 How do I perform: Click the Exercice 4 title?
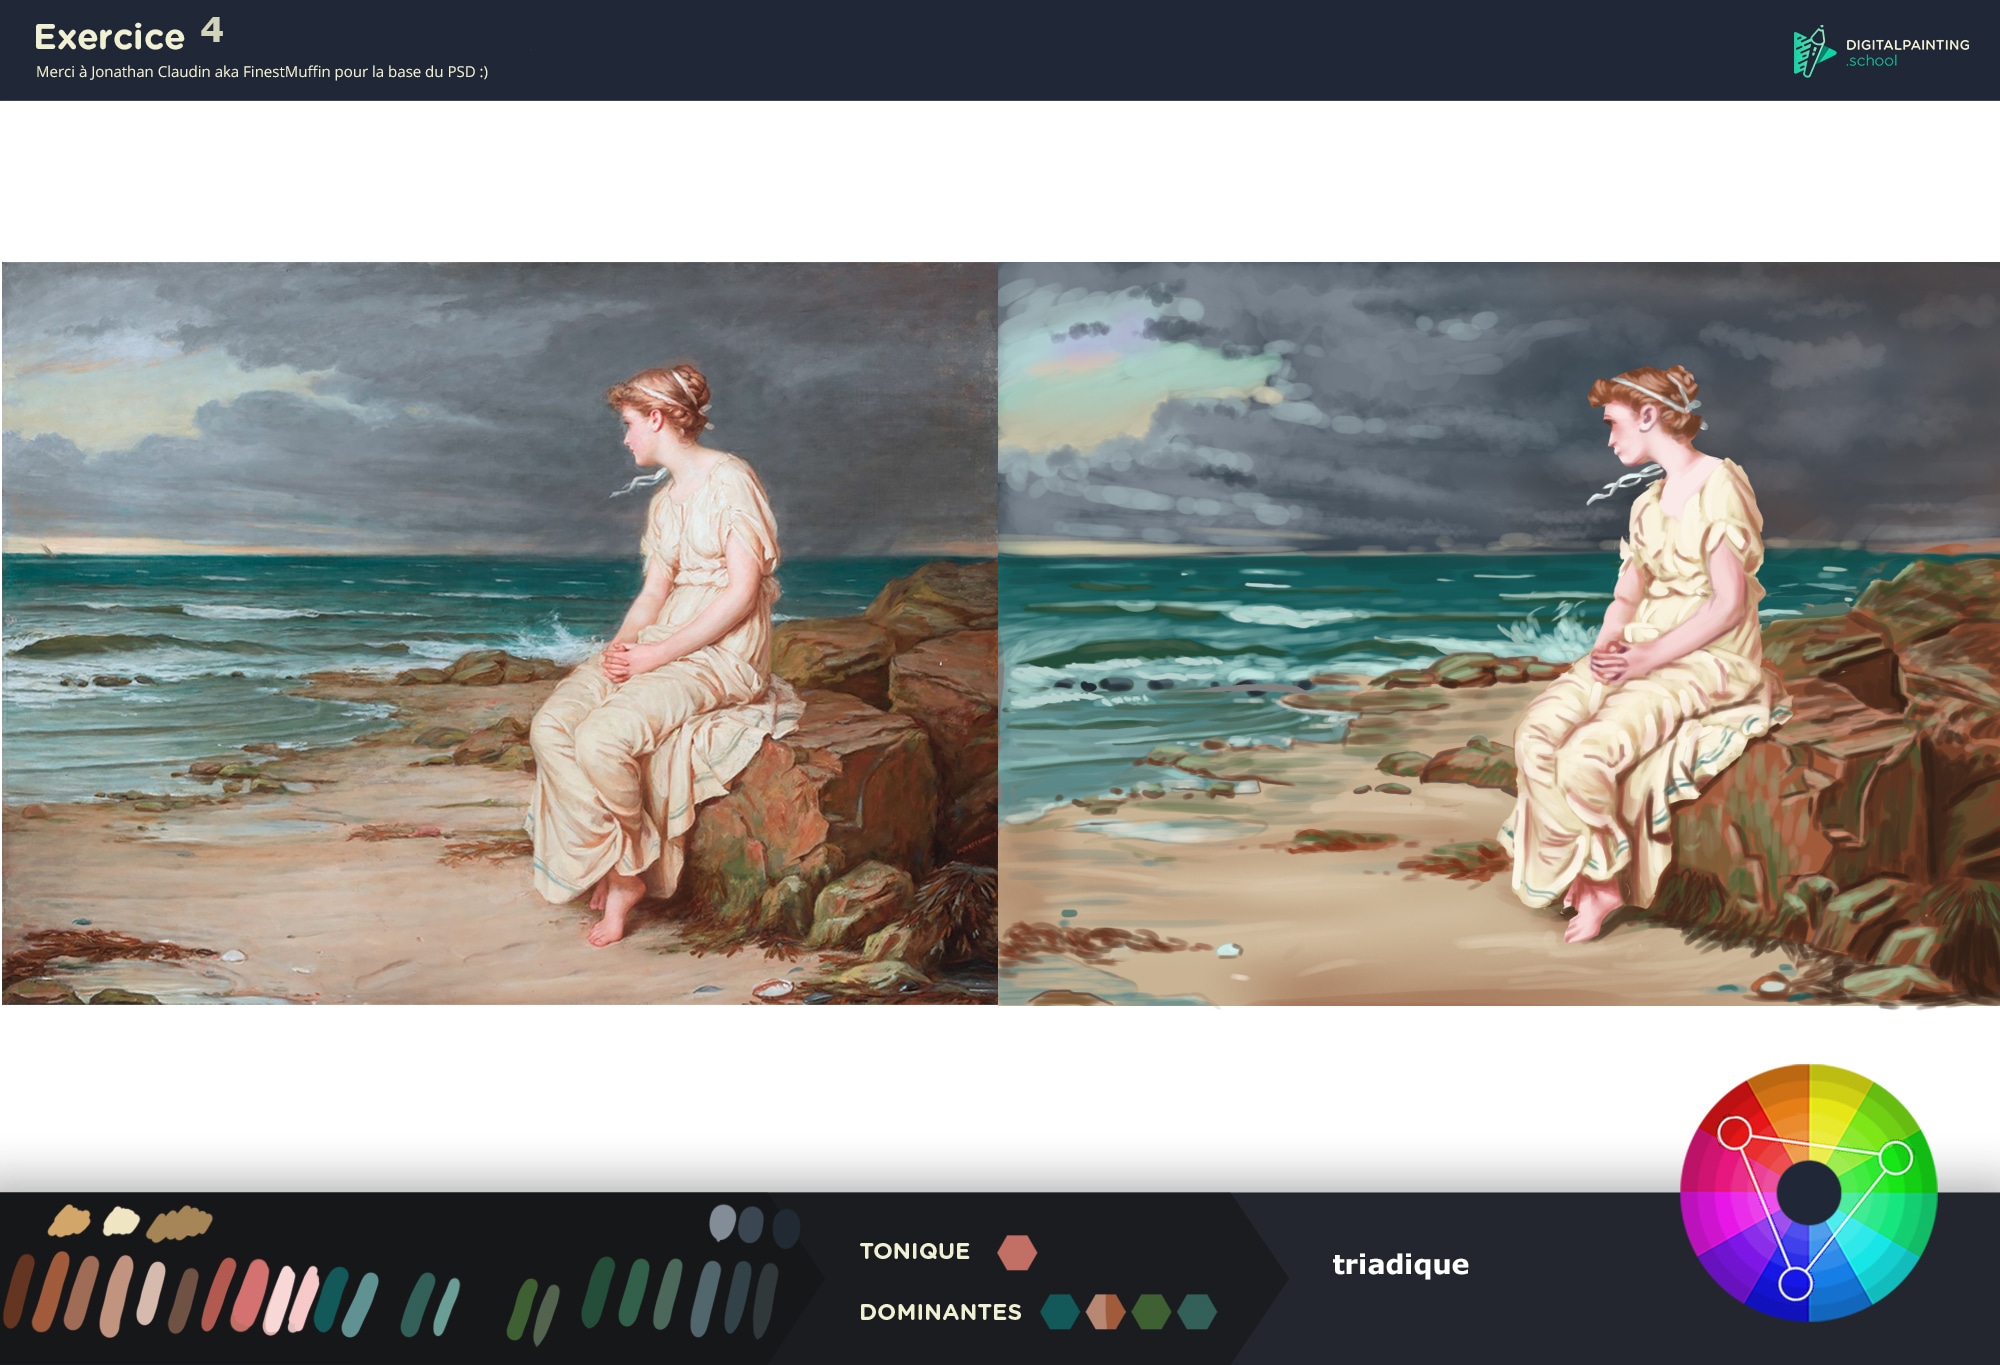pyautogui.click(x=129, y=33)
